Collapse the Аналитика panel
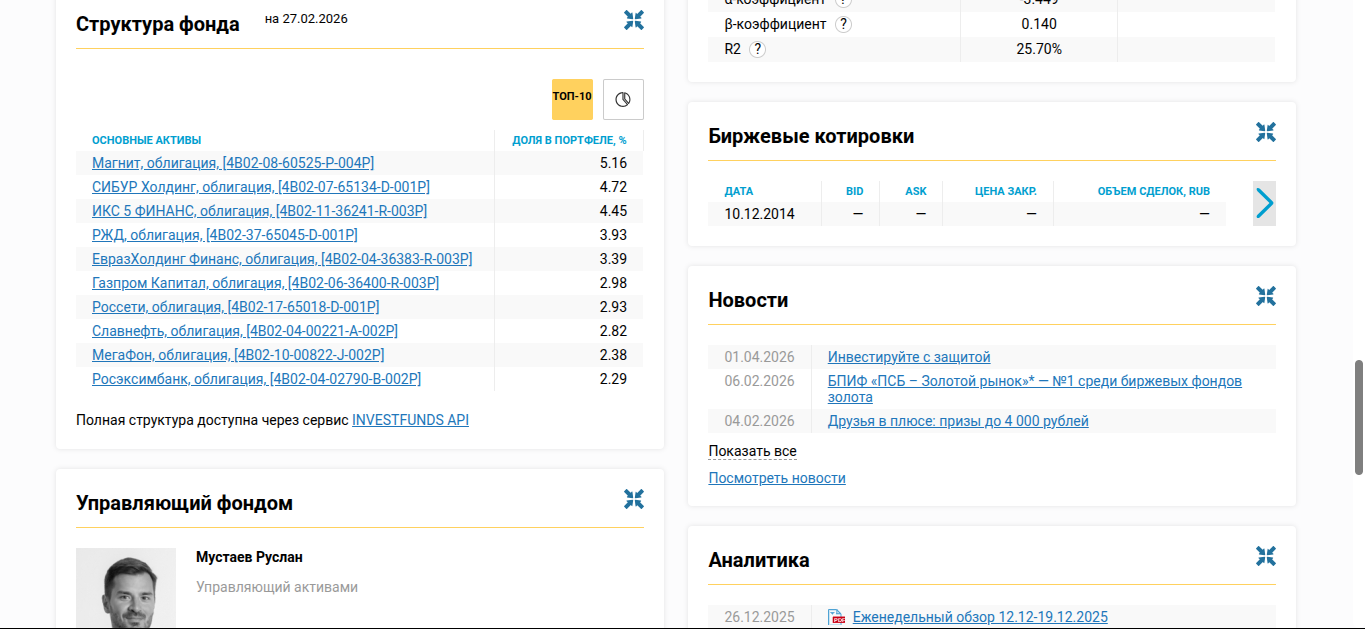The height and width of the screenshot is (629, 1365). click(x=1265, y=556)
